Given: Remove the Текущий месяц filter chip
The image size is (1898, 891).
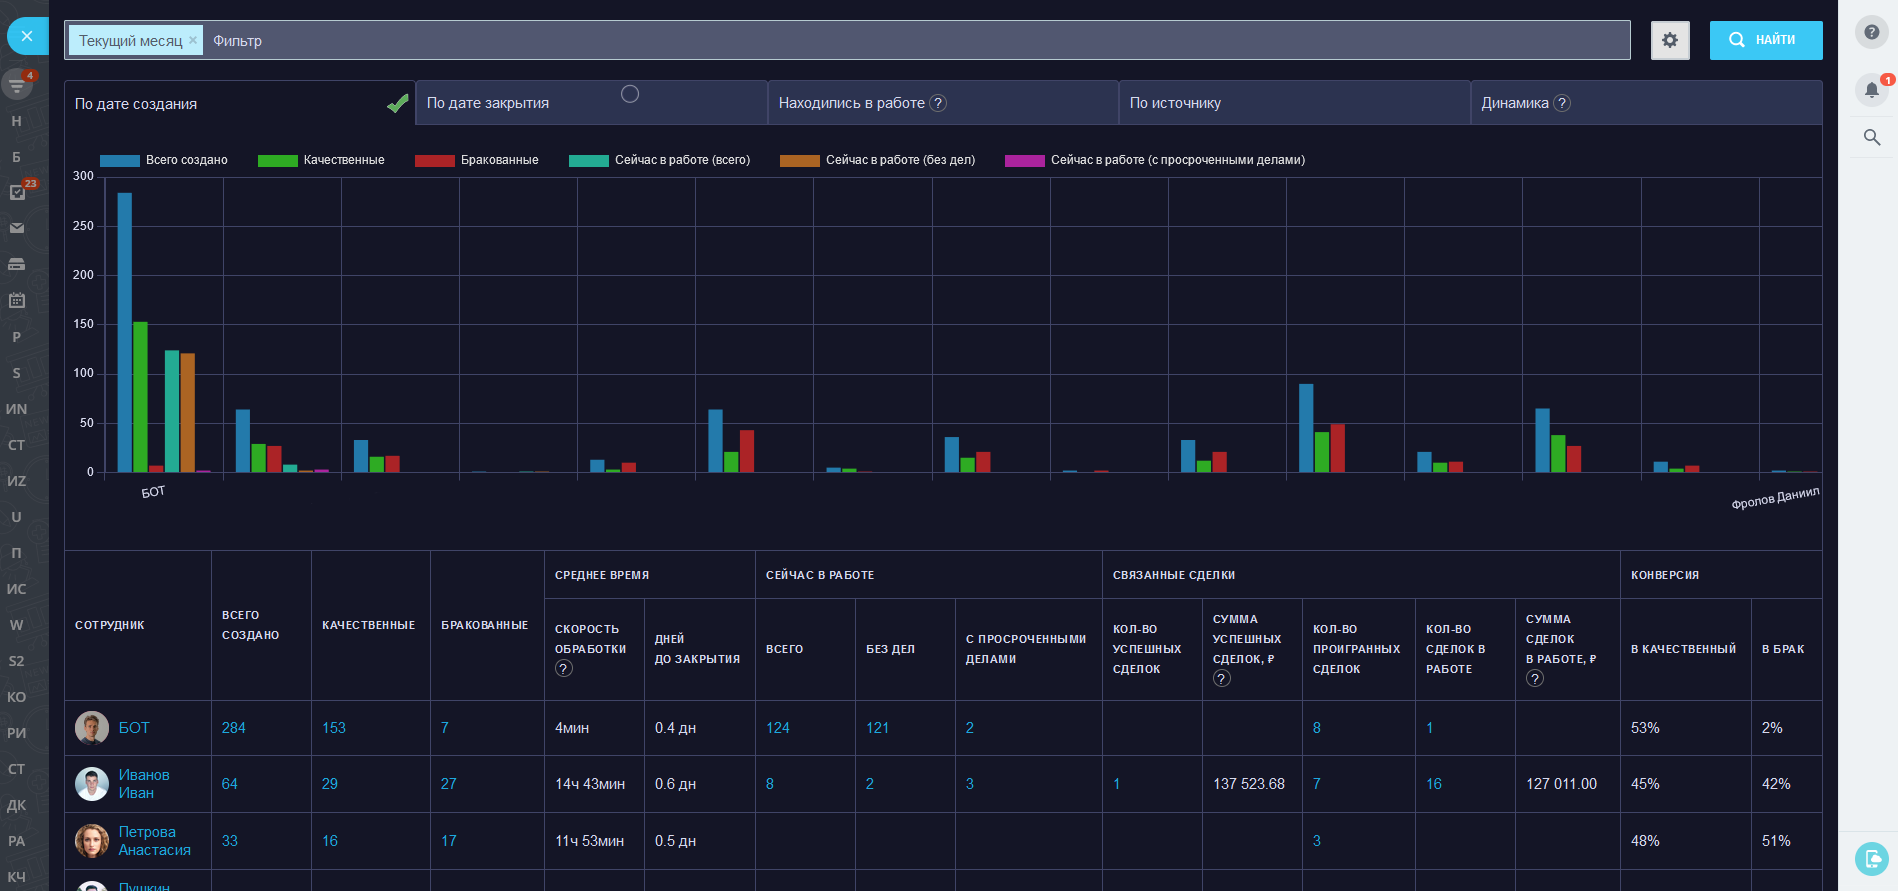Looking at the screenshot, I should point(193,40).
